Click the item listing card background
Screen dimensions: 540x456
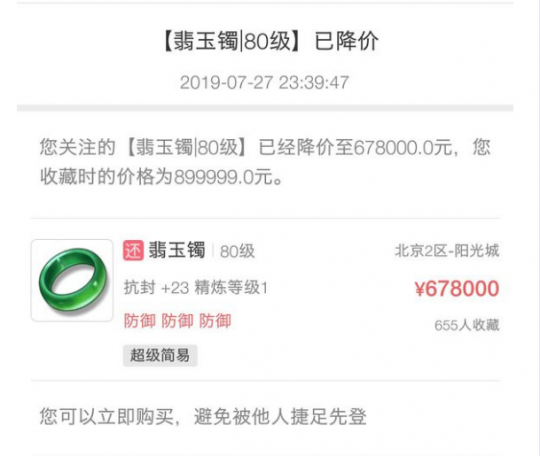coord(265,300)
